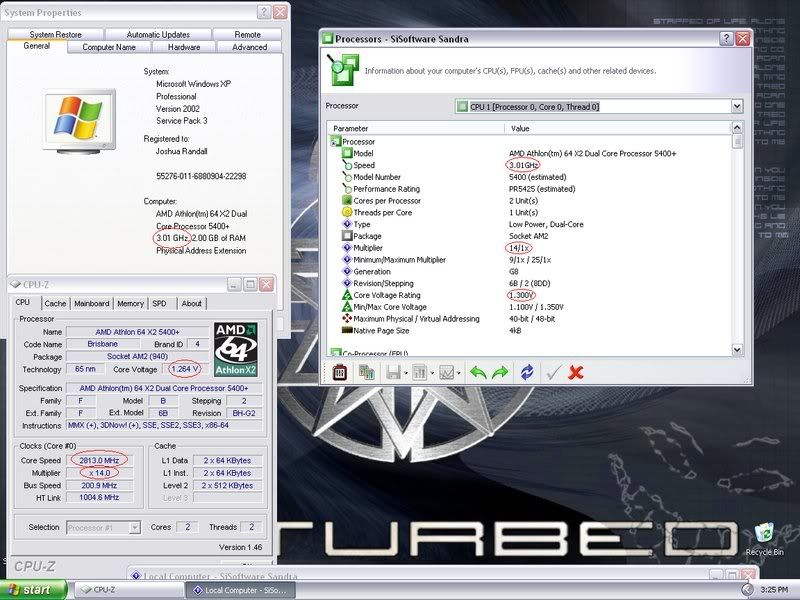Switch to the About tab in CPU-Z
The height and width of the screenshot is (600, 800).
[x=192, y=304]
